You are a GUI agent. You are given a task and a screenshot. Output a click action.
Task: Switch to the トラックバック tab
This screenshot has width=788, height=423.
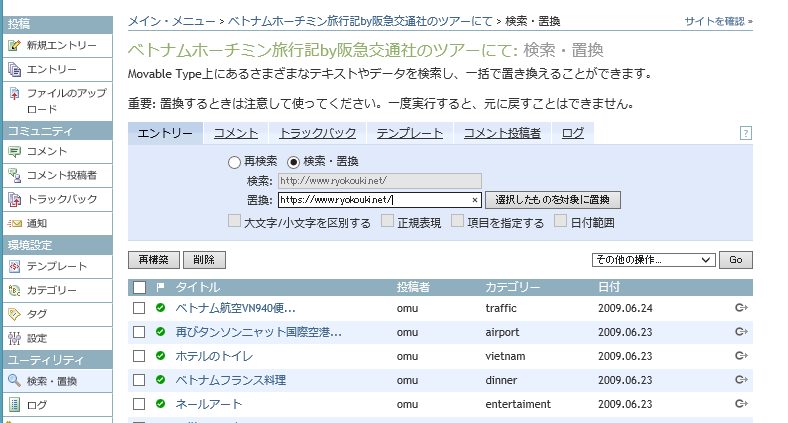(x=318, y=133)
